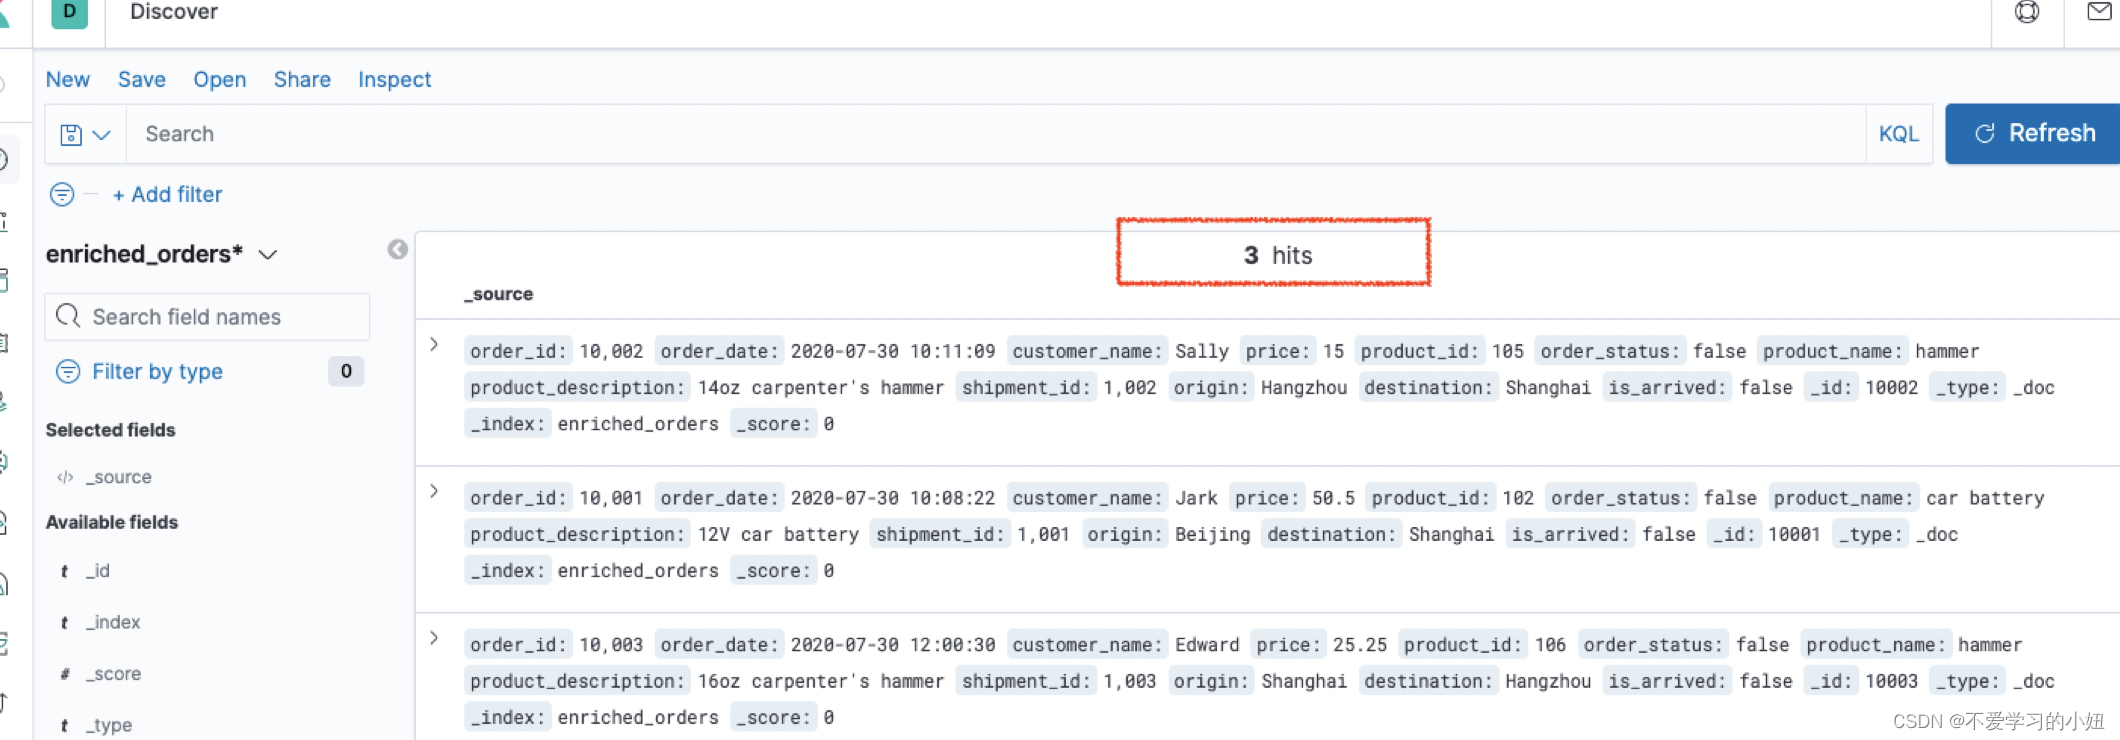The height and width of the screenshot is (740, 2120).
Task: Click the string type icon beside _index
Action: click(64, 623)
